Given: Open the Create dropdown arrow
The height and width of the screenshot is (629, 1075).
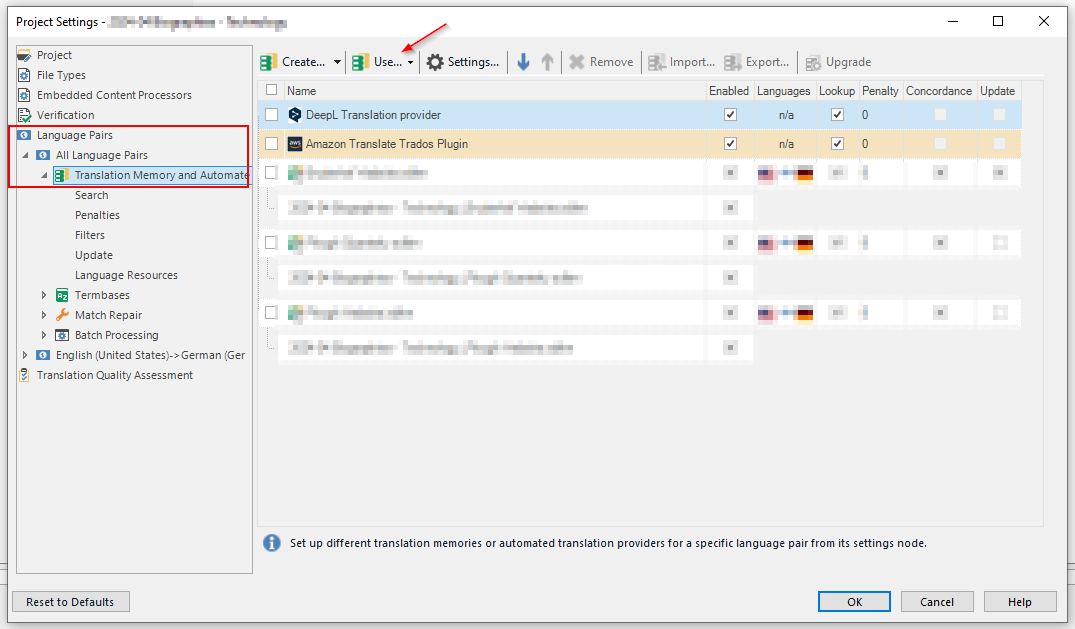Looking at the screenshot, I should point(337,62).
